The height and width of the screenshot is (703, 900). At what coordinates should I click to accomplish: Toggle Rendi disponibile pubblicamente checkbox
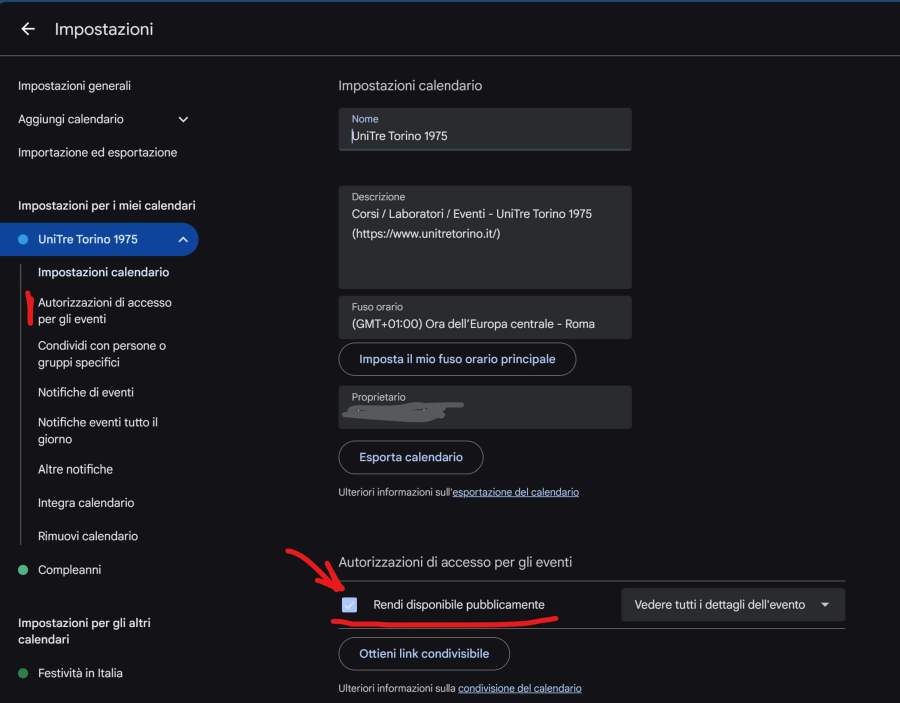(349, 604)
